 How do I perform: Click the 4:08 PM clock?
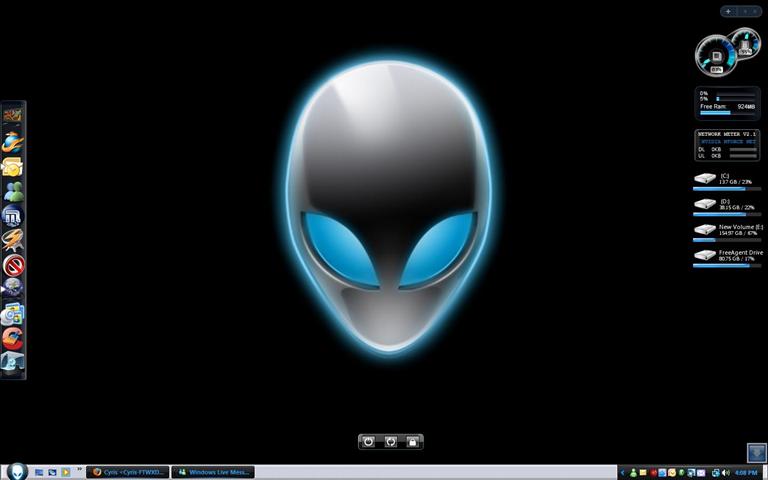click(x=746, y=473)
